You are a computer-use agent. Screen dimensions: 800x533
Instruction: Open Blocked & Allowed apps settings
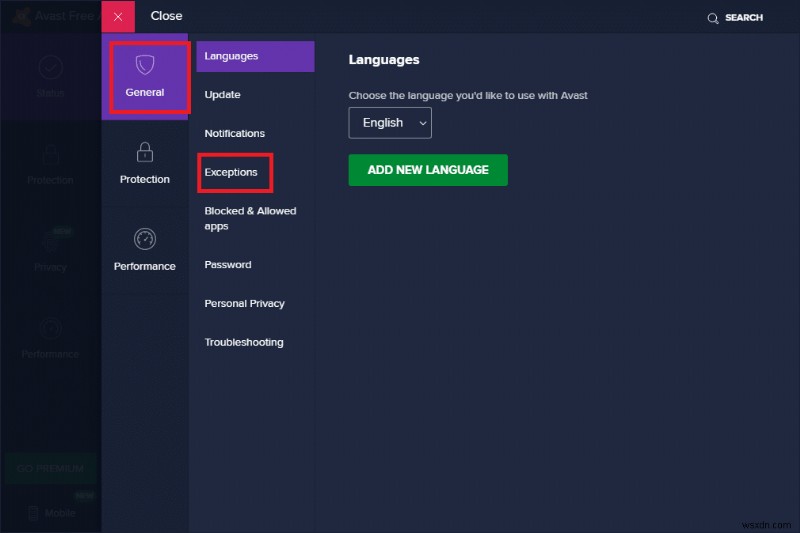click(250, 218)
